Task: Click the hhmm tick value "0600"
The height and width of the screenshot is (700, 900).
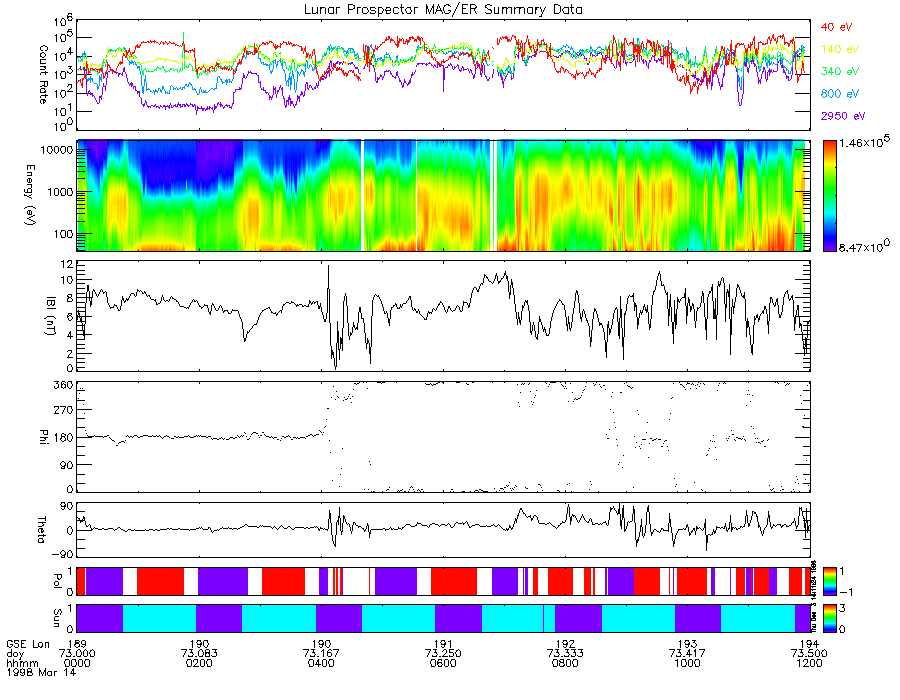Action: [x=443, y=663]
